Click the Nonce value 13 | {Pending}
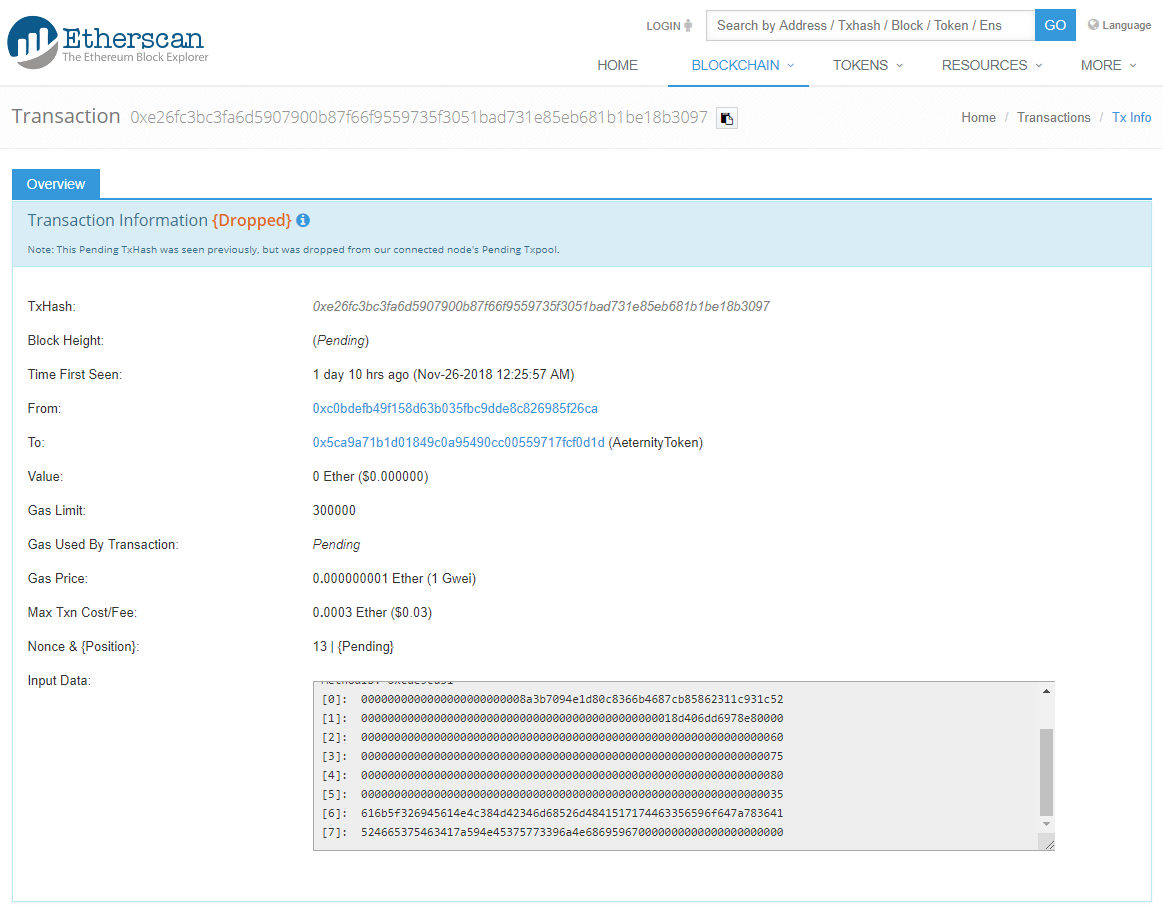The height and width of the screenshot is (915, 1163). pos(353,647)
